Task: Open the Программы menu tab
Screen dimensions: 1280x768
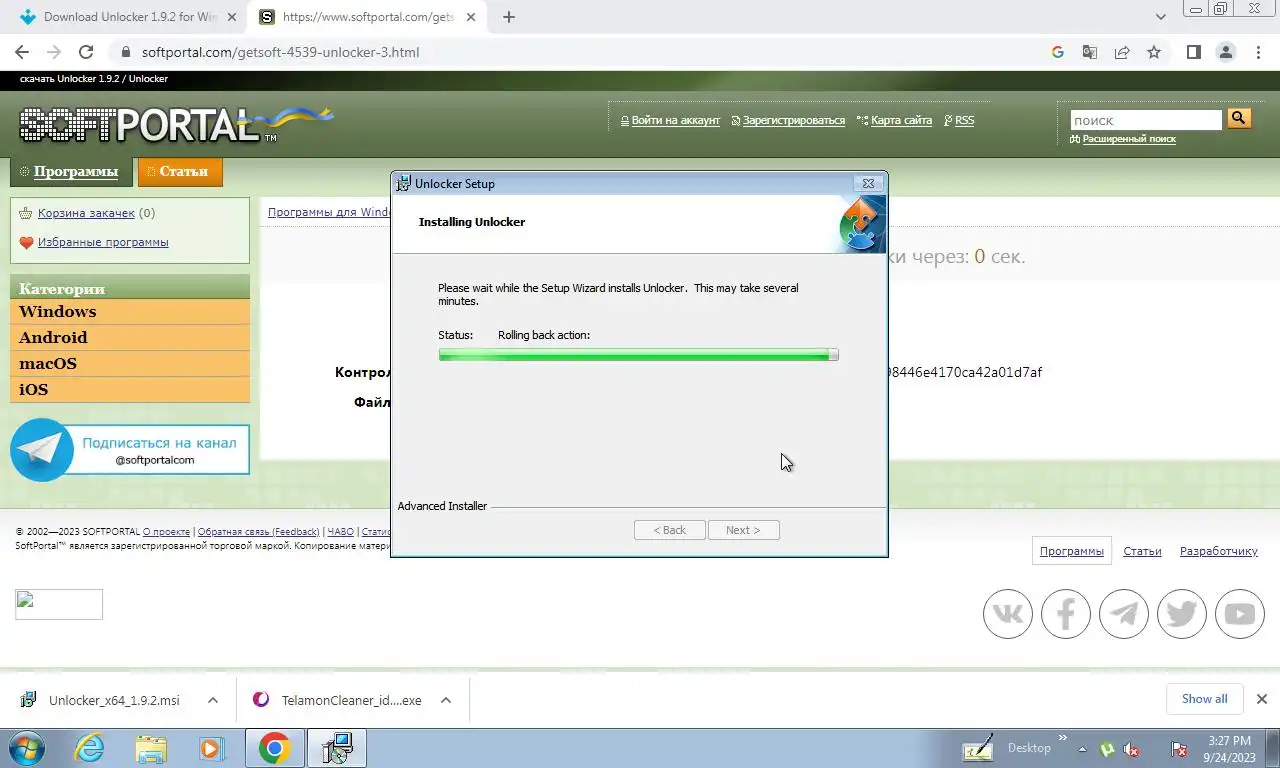Action: point(70,171)
